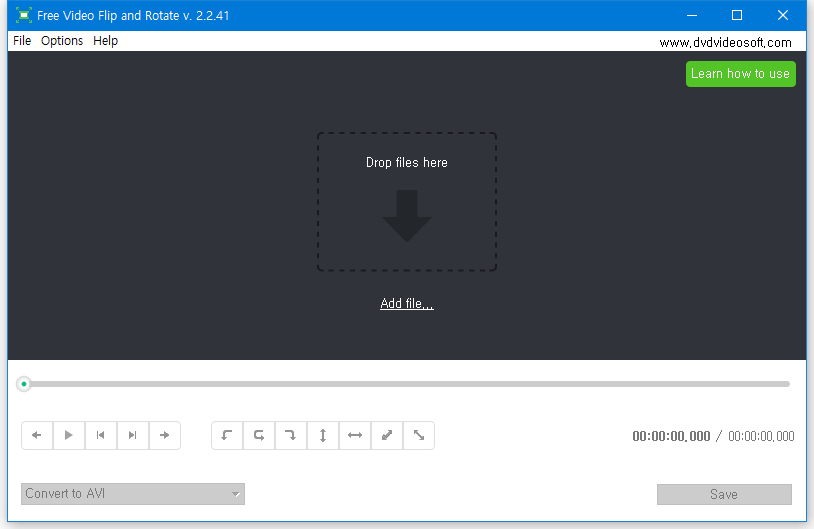Play the video
The image size is (814, 529).
tap(69, 435)
